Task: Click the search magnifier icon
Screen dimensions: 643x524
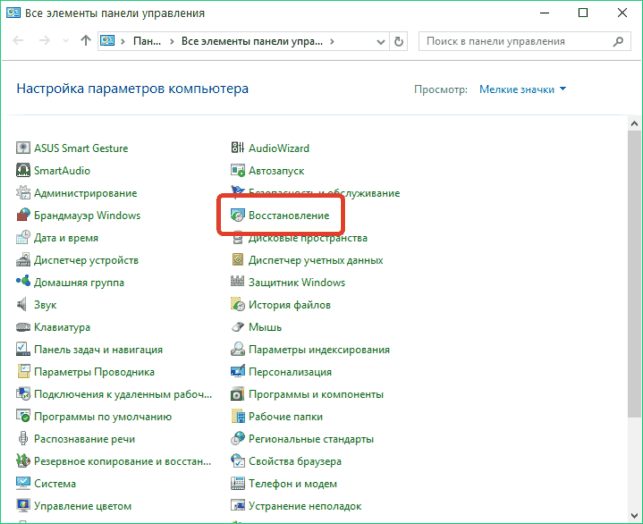Action: coord(618,41)
